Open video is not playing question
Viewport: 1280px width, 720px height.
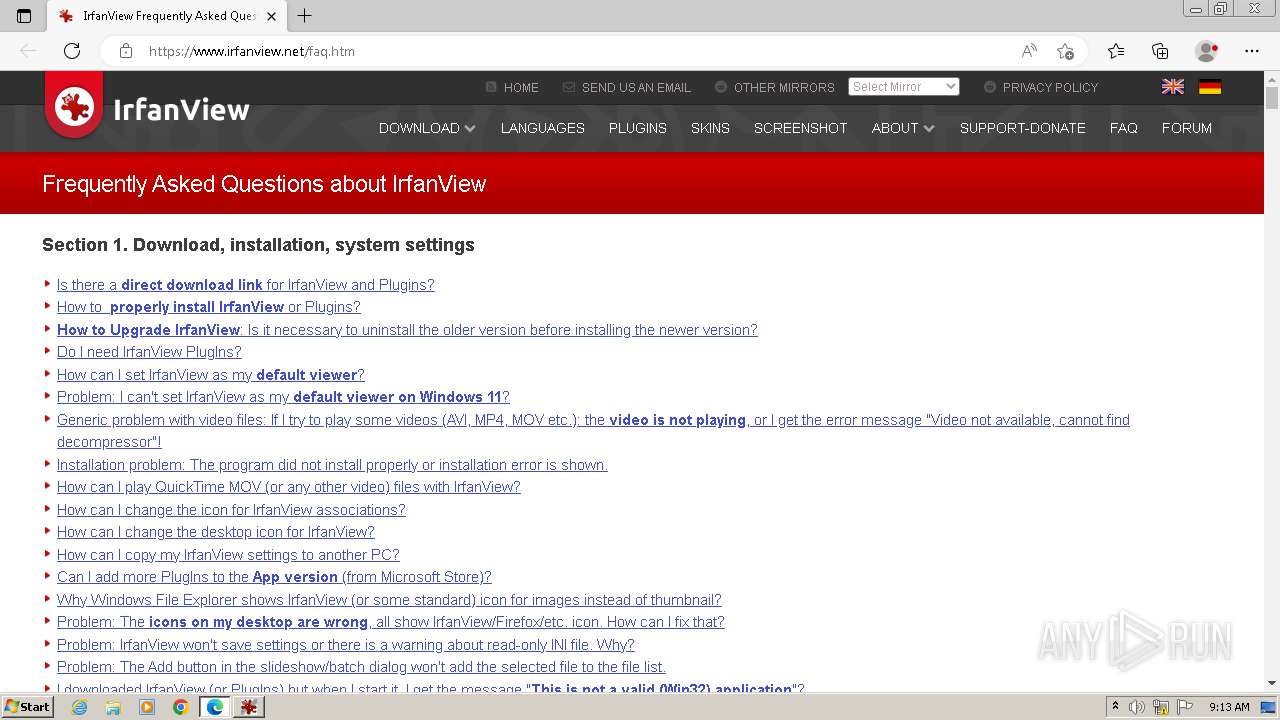pos(593,431)
